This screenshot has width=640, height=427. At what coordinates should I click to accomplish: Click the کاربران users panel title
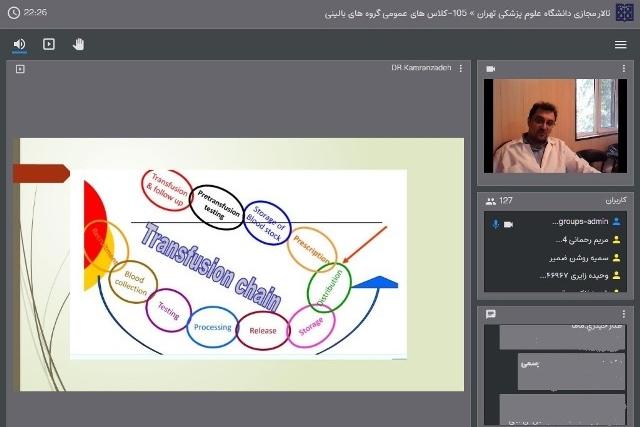(616, 201)
